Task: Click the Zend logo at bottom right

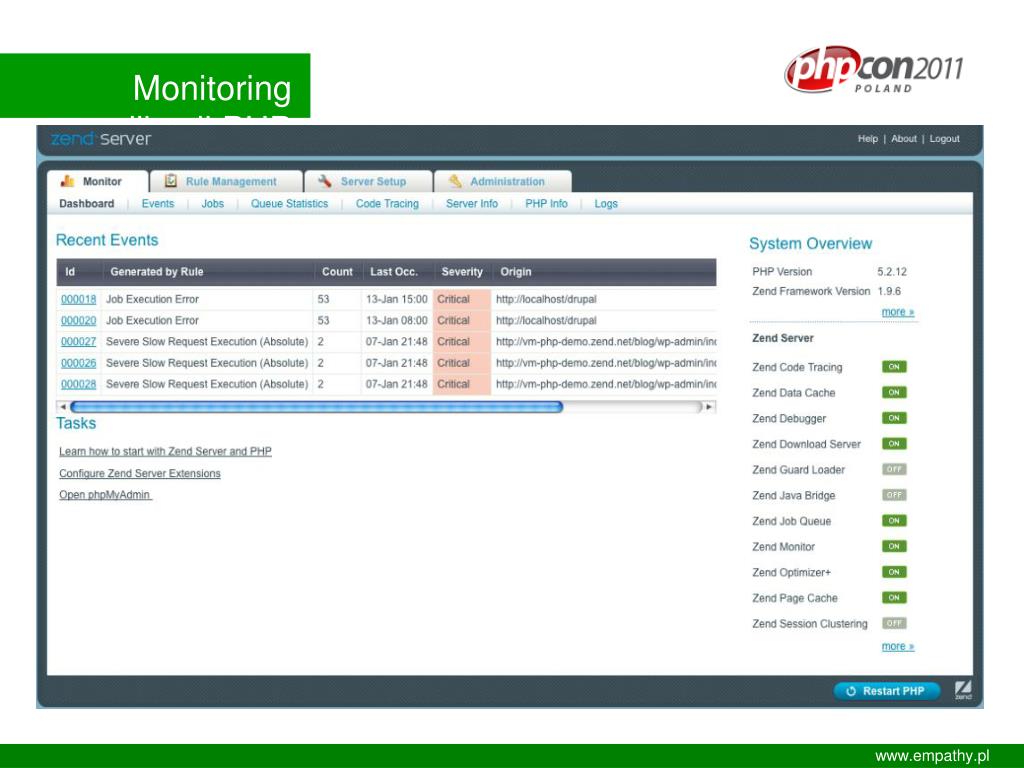Action: 963,690
